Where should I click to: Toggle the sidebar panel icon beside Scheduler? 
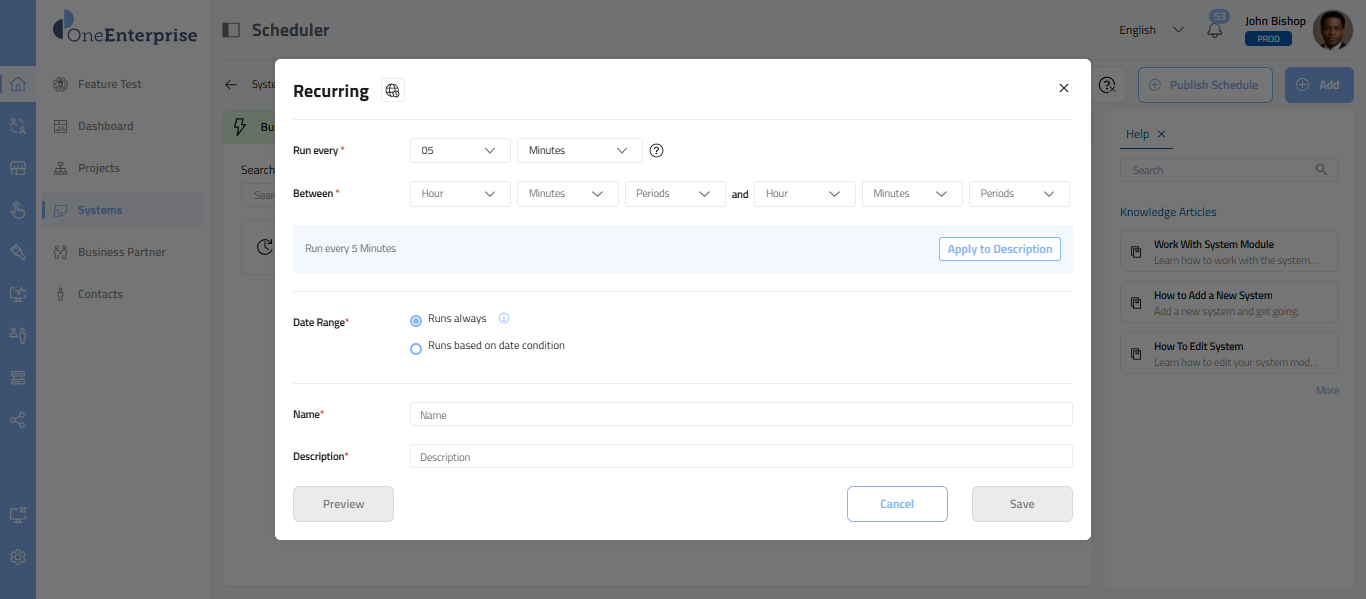point(231,30)
